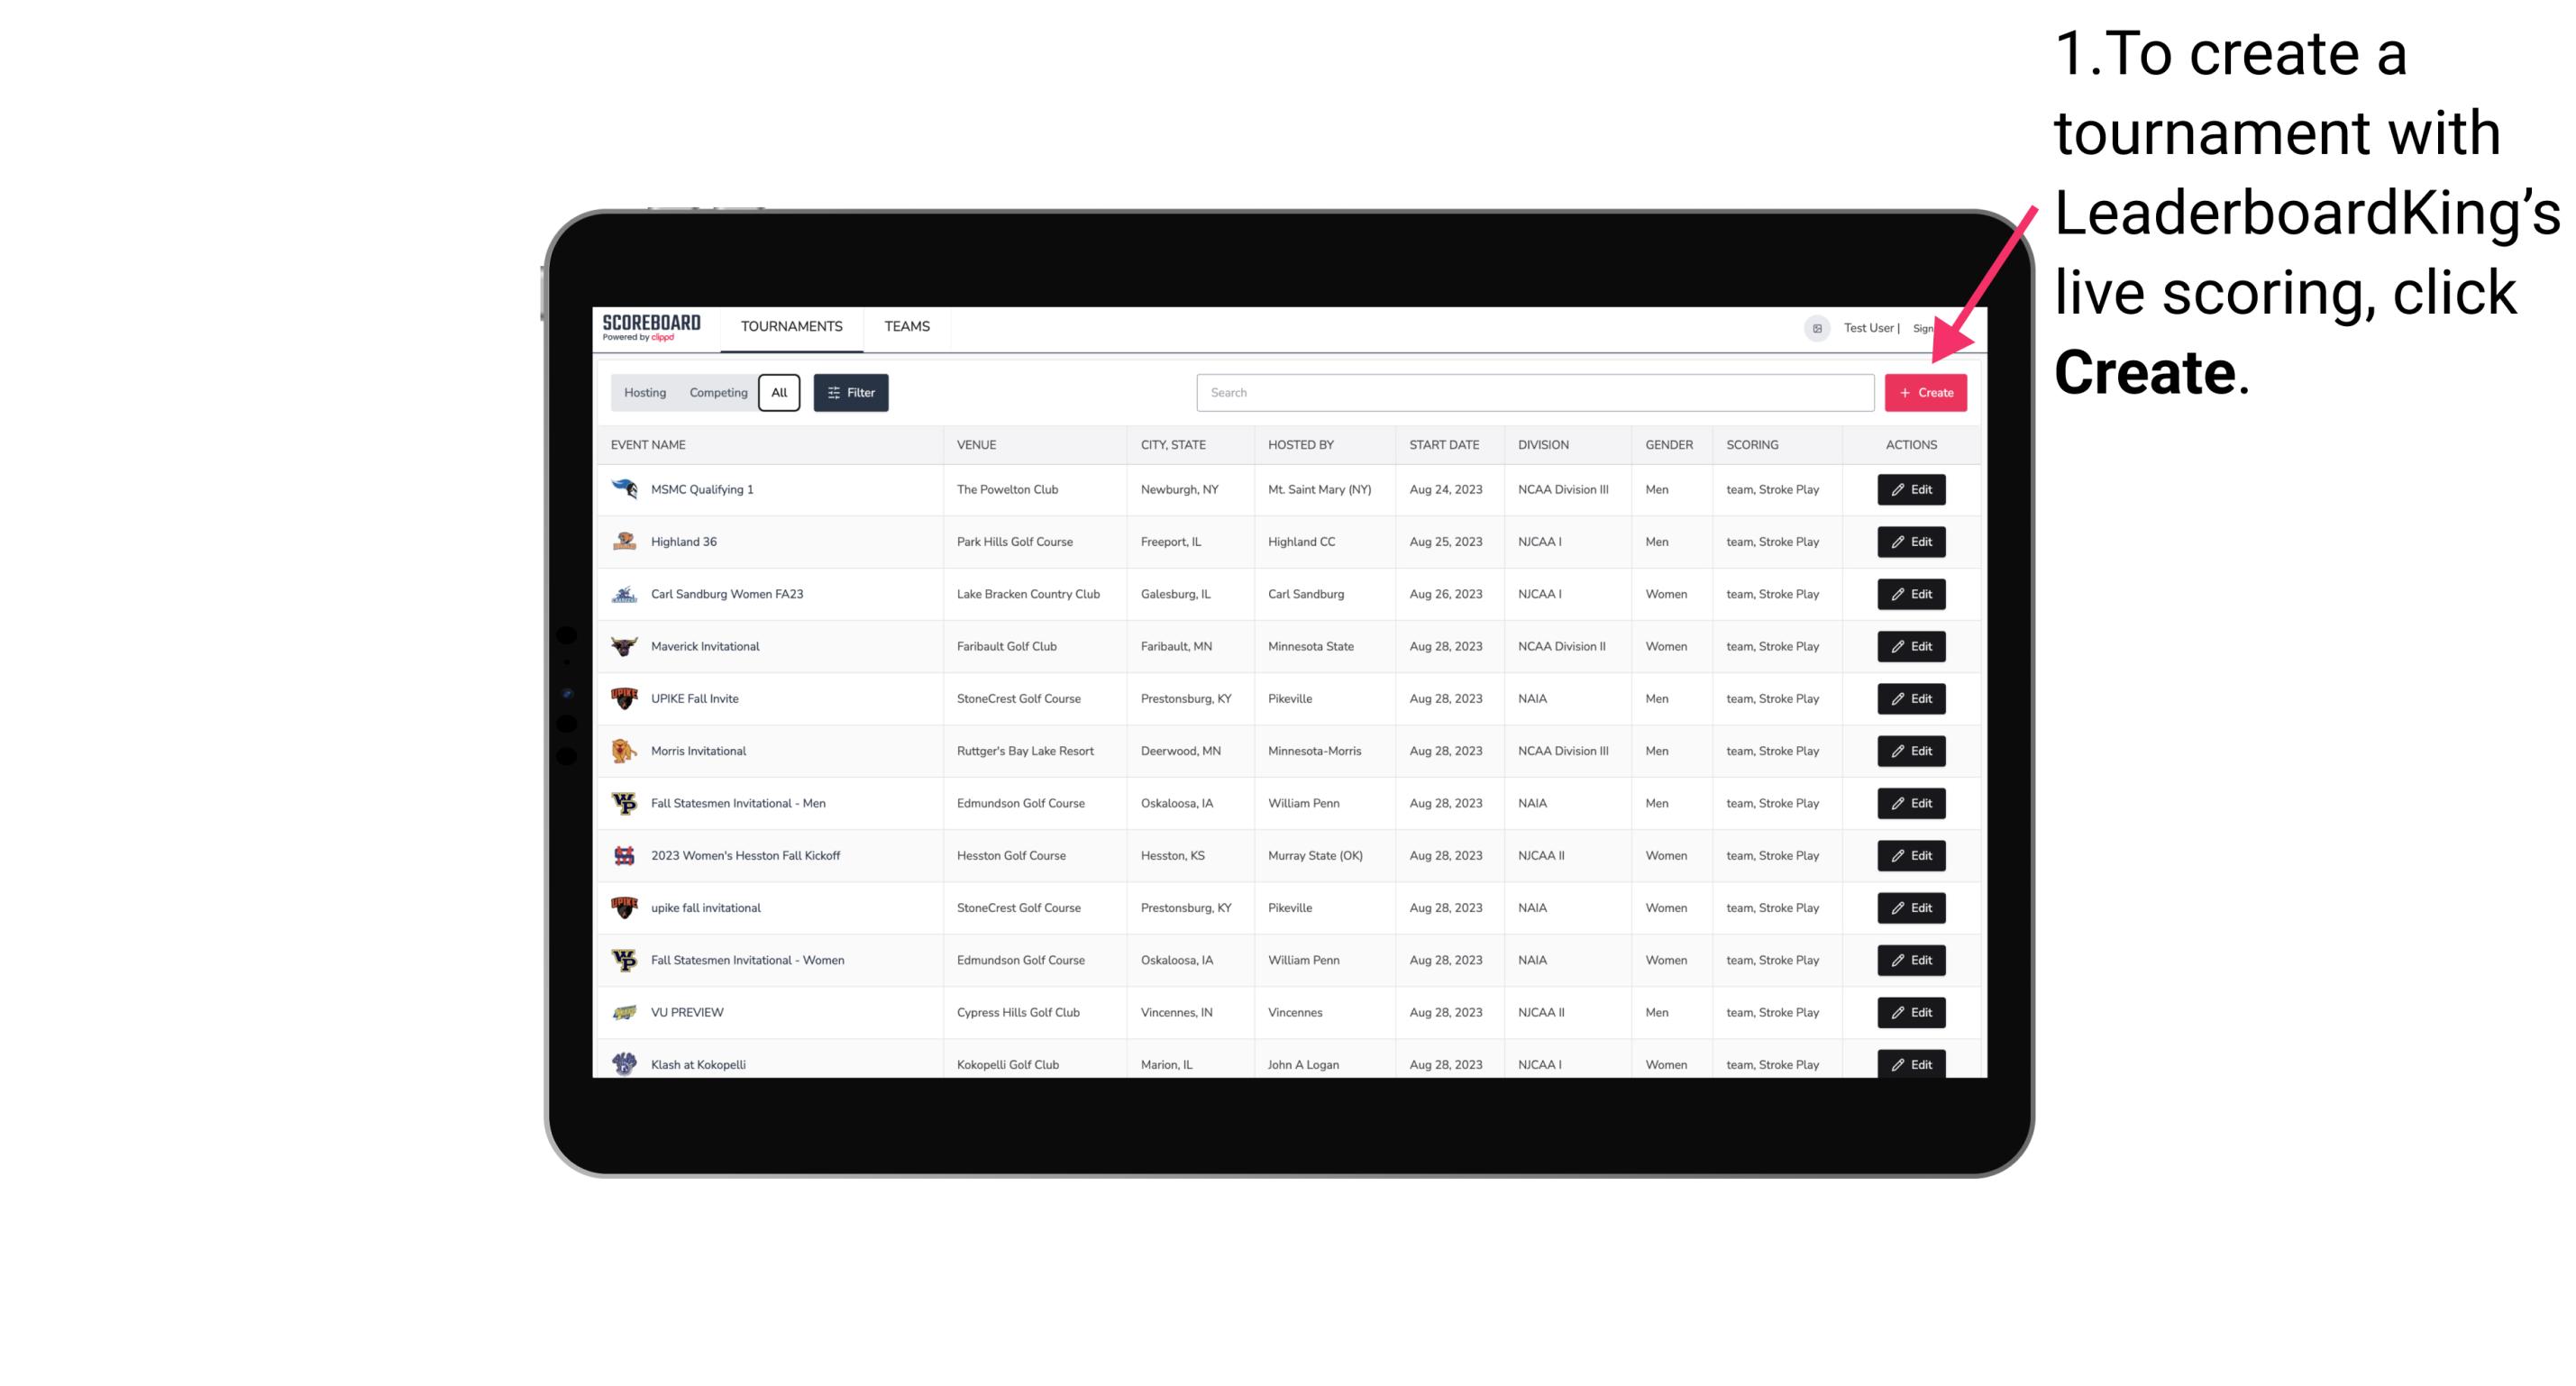Image resolution: width=2576 pixels, height=1386 pixels.
Task: Click the Edit icon for Maverick Invitational
Action: (1910, 645)
